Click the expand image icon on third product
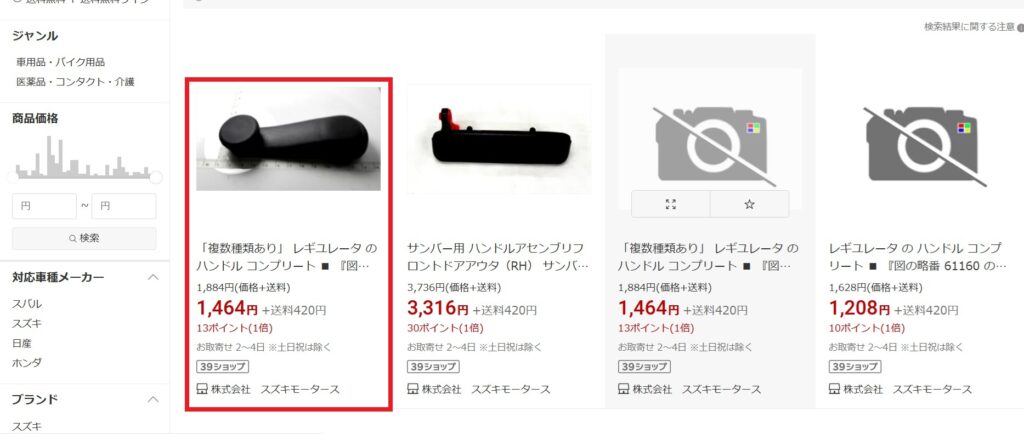 (x=670, y=204)
